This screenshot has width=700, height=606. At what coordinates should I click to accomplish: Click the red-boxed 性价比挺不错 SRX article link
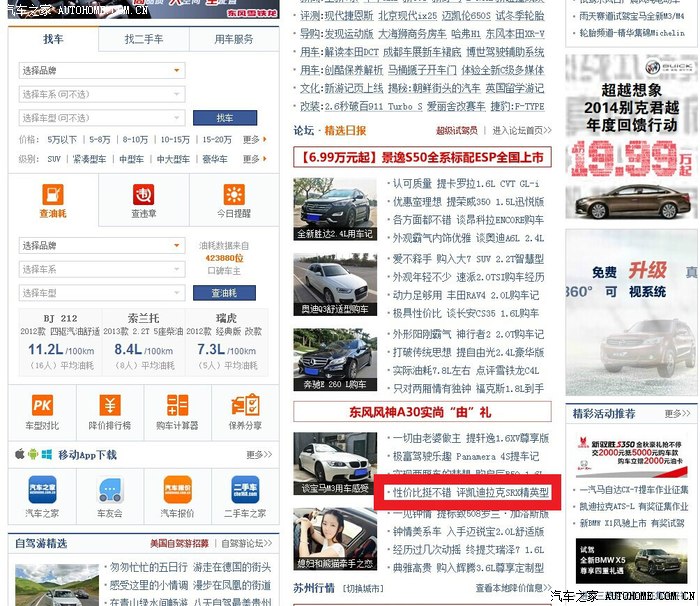(470, 493)
